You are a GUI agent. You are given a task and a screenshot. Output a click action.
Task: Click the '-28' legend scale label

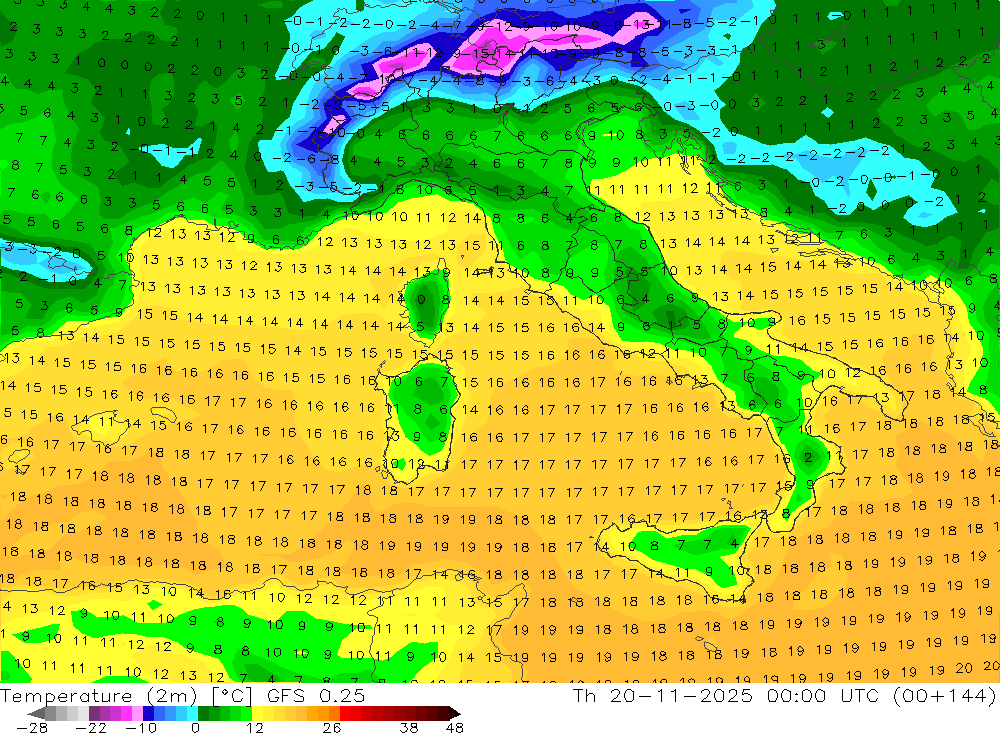pos(32,727)
